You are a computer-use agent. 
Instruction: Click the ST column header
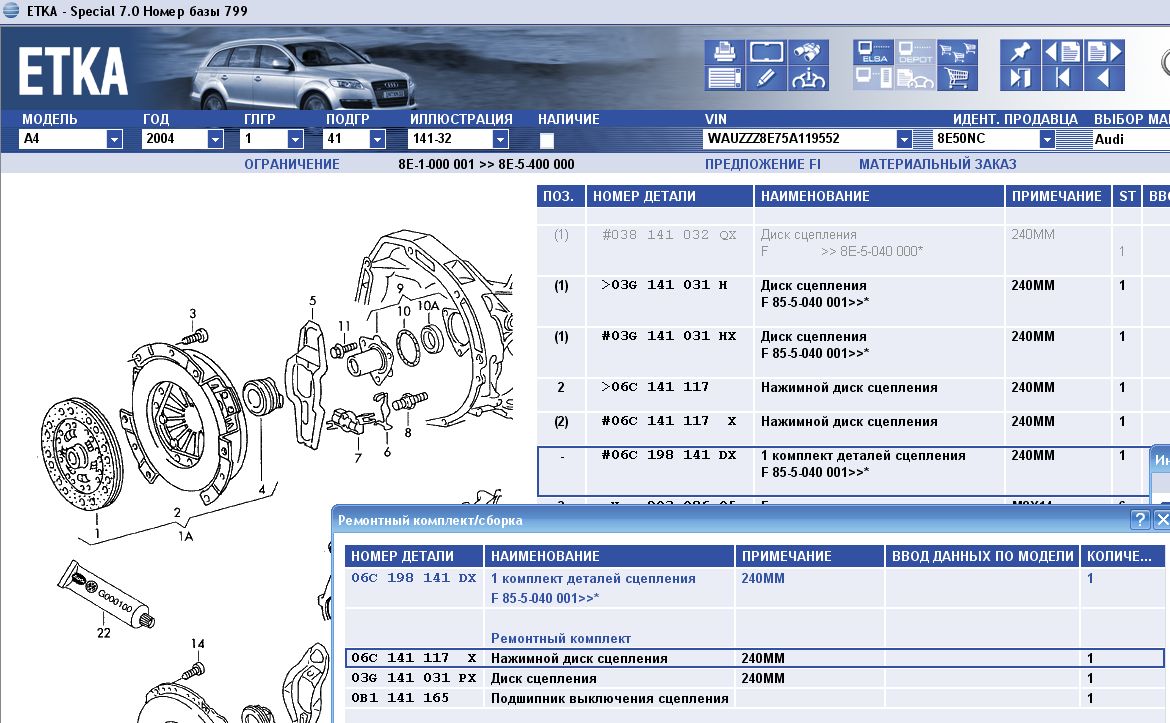tap(1127, 196)
